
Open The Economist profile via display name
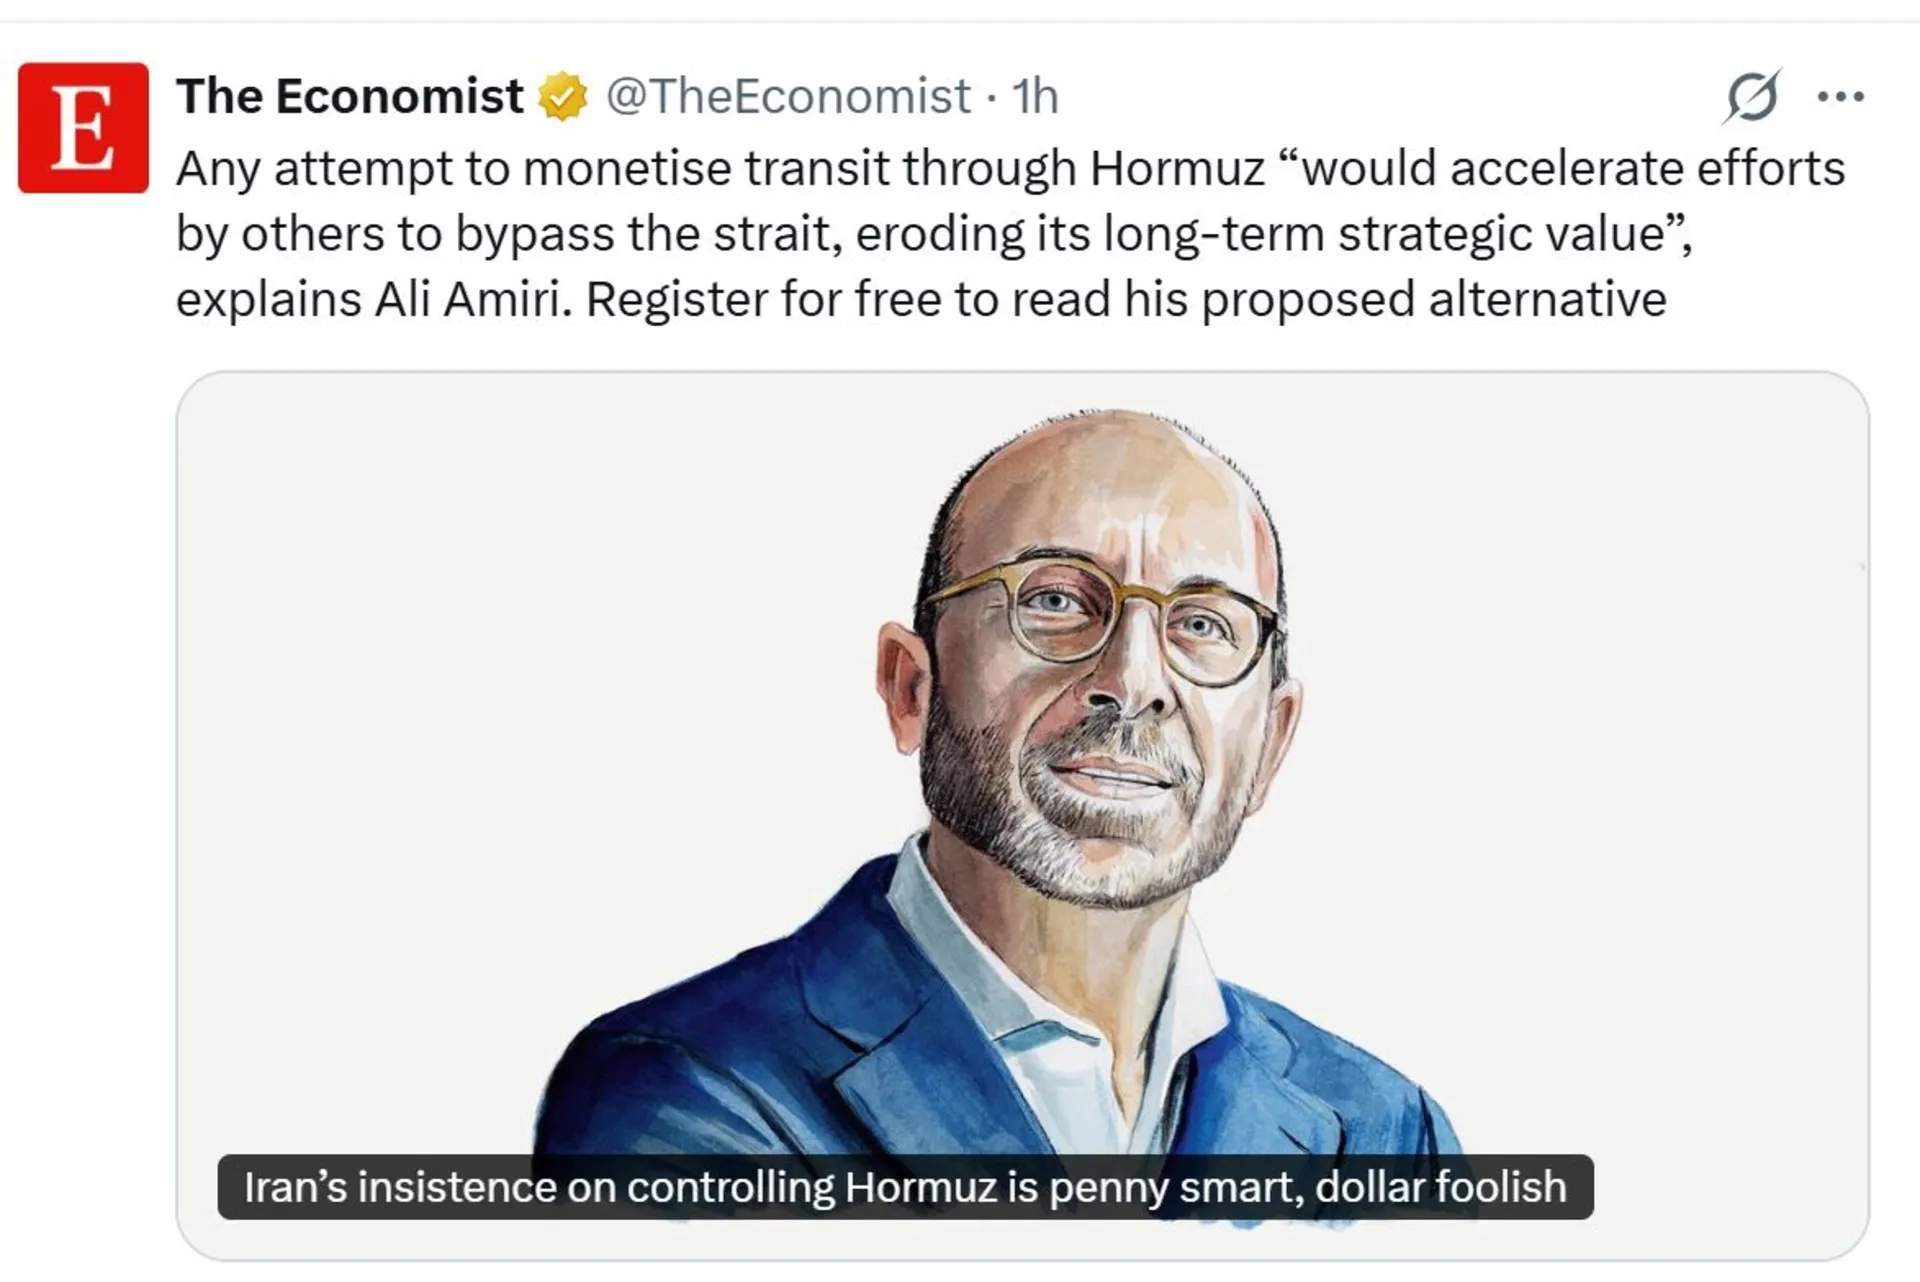tap(349, 97)
